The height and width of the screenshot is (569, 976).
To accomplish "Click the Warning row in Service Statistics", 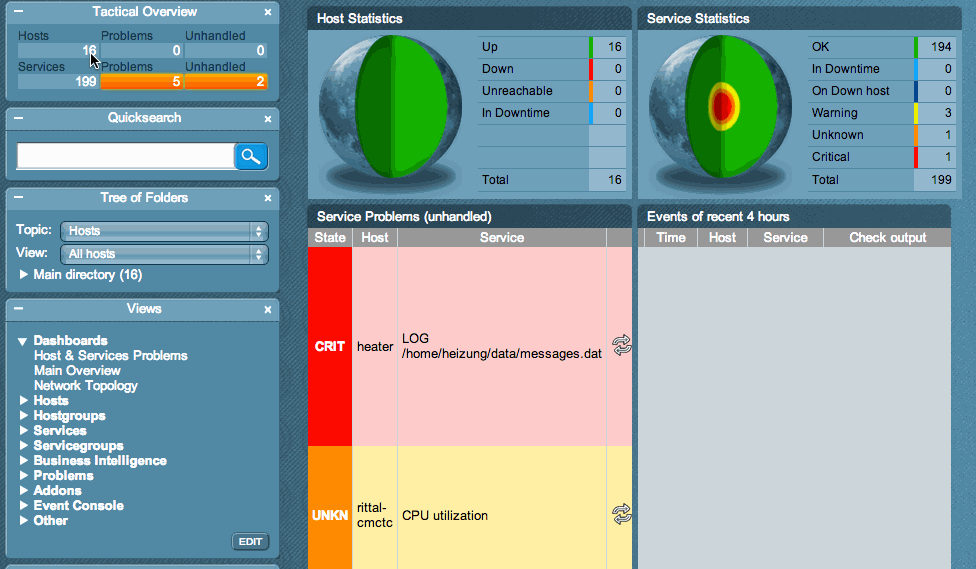I will click(x=882, y=113).
